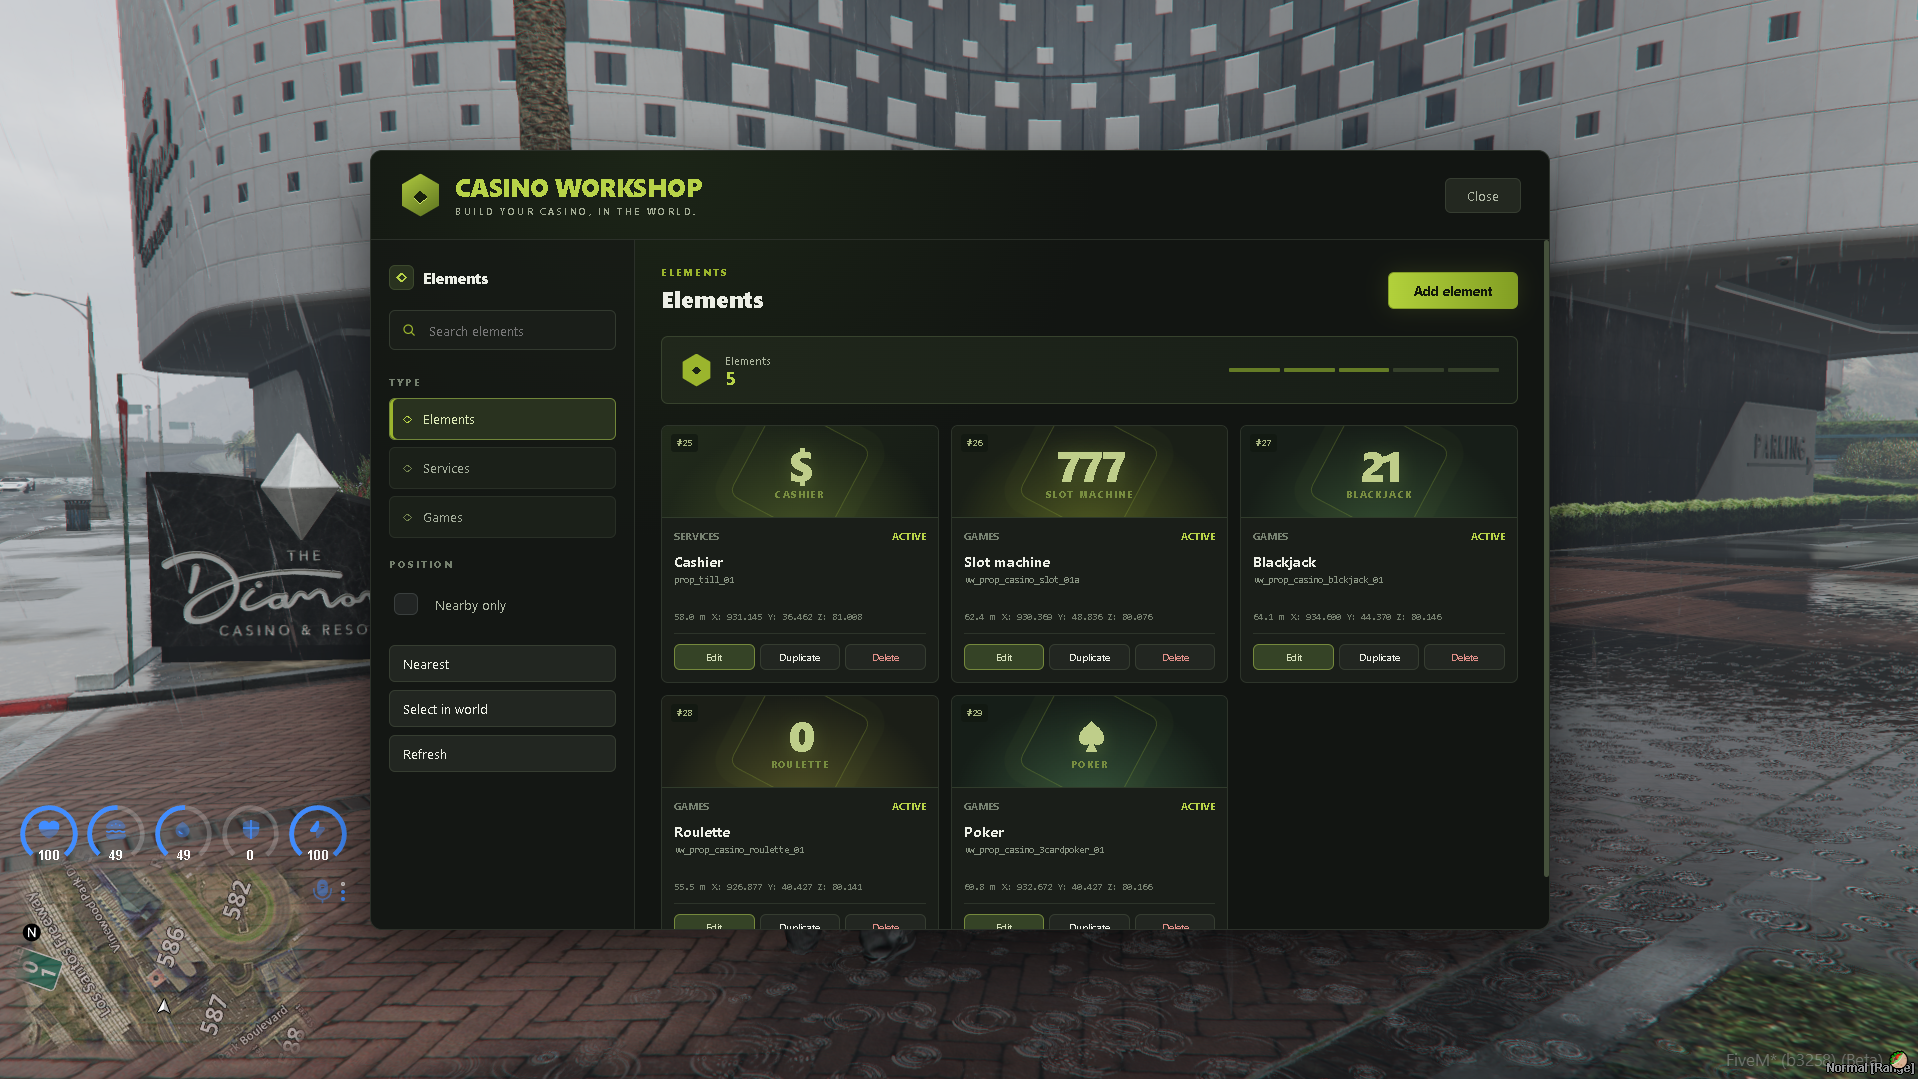The width and height of the screenshot is (1918, 1079).
Task: Select the Games type filter
Action: point(502,517)
